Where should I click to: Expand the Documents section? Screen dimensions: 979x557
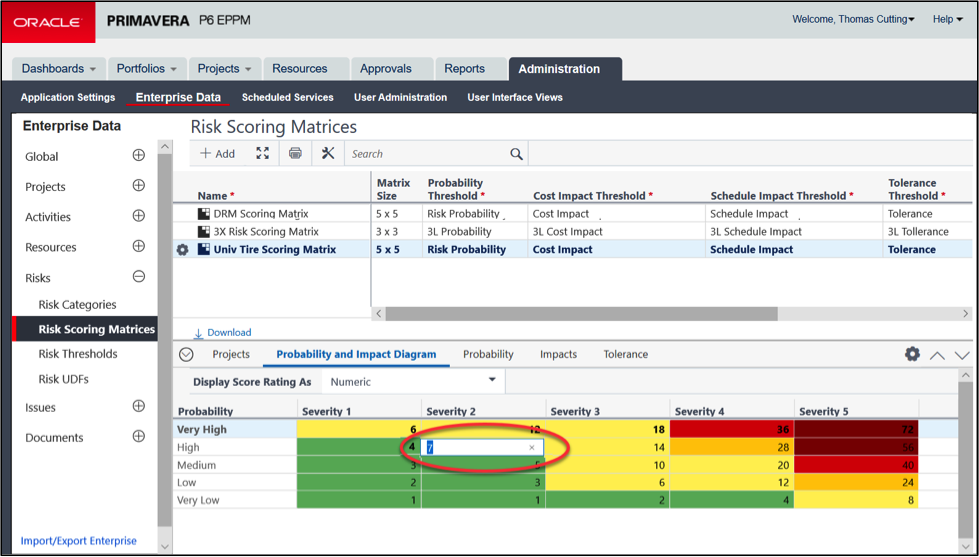tap(139, 436)
